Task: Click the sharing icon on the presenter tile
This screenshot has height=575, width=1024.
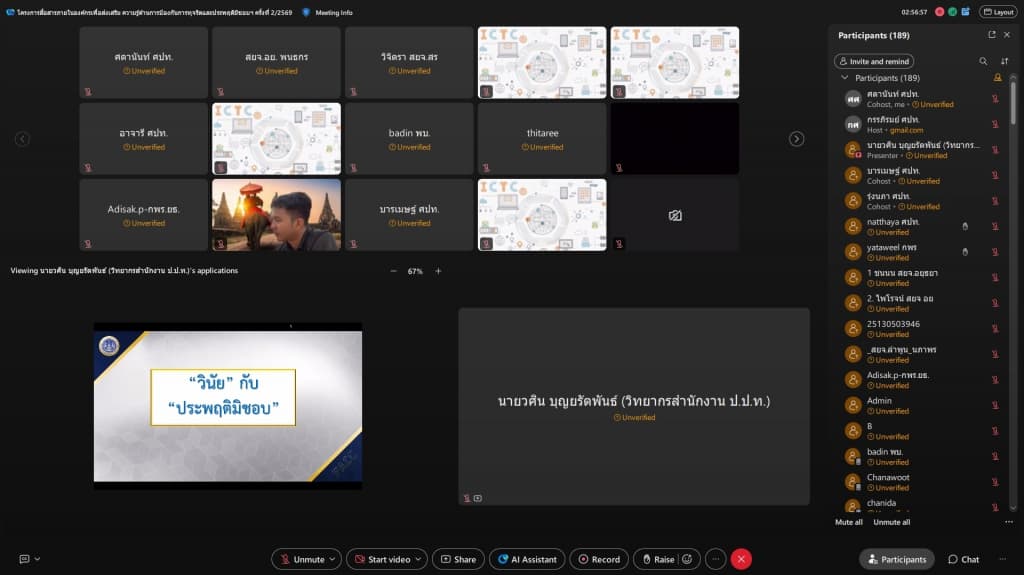Action: point(478,499)
